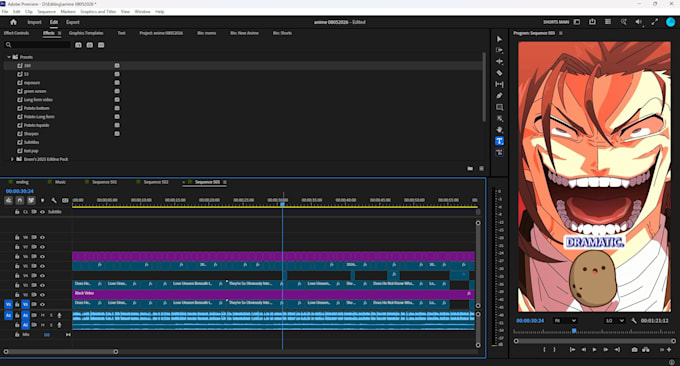The height and width of the screenshot is (366, 680).
Task: Toggle the lock on track V6
Action: (x=17, y=257)
